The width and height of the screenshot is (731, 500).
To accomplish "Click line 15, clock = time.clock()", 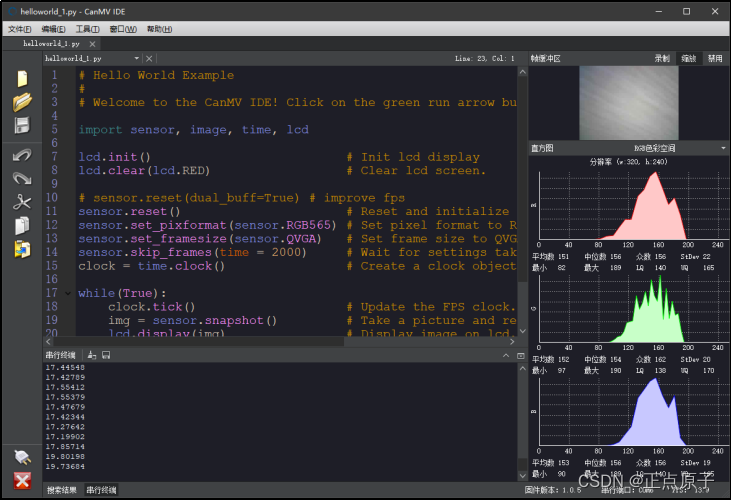I will (152, 266).
